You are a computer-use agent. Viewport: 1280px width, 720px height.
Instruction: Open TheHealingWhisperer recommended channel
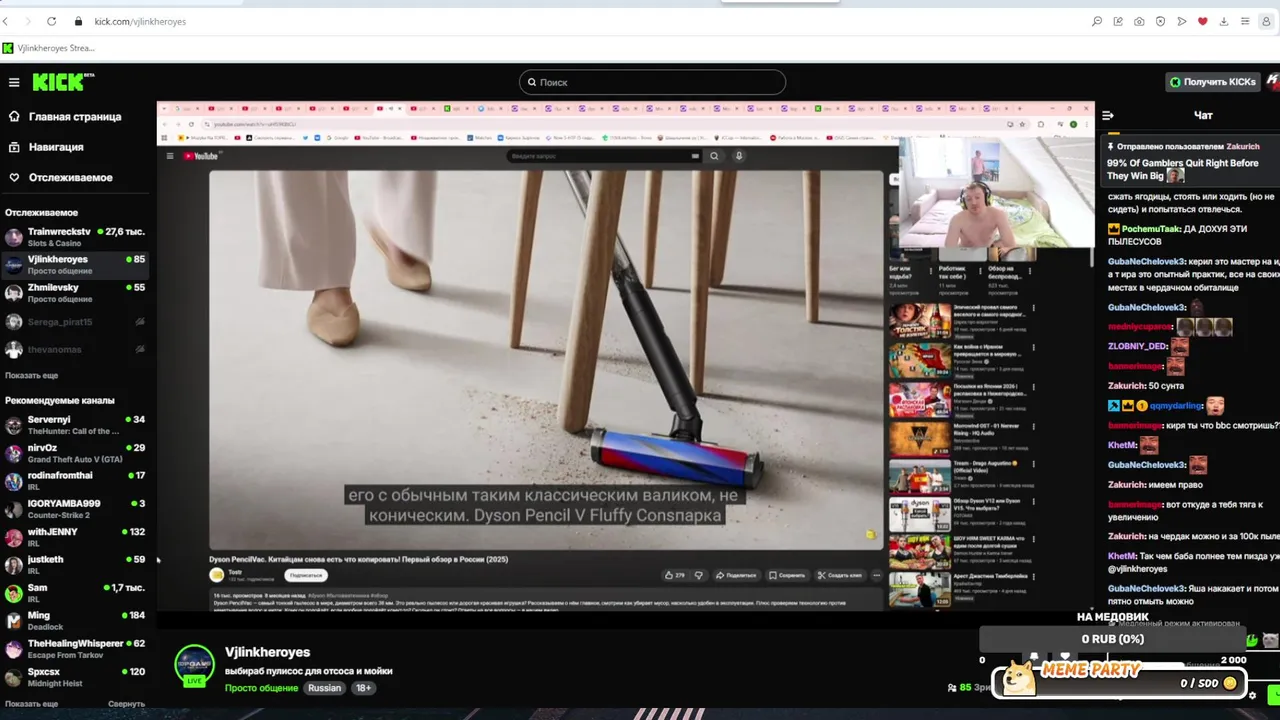coord(76,649)
